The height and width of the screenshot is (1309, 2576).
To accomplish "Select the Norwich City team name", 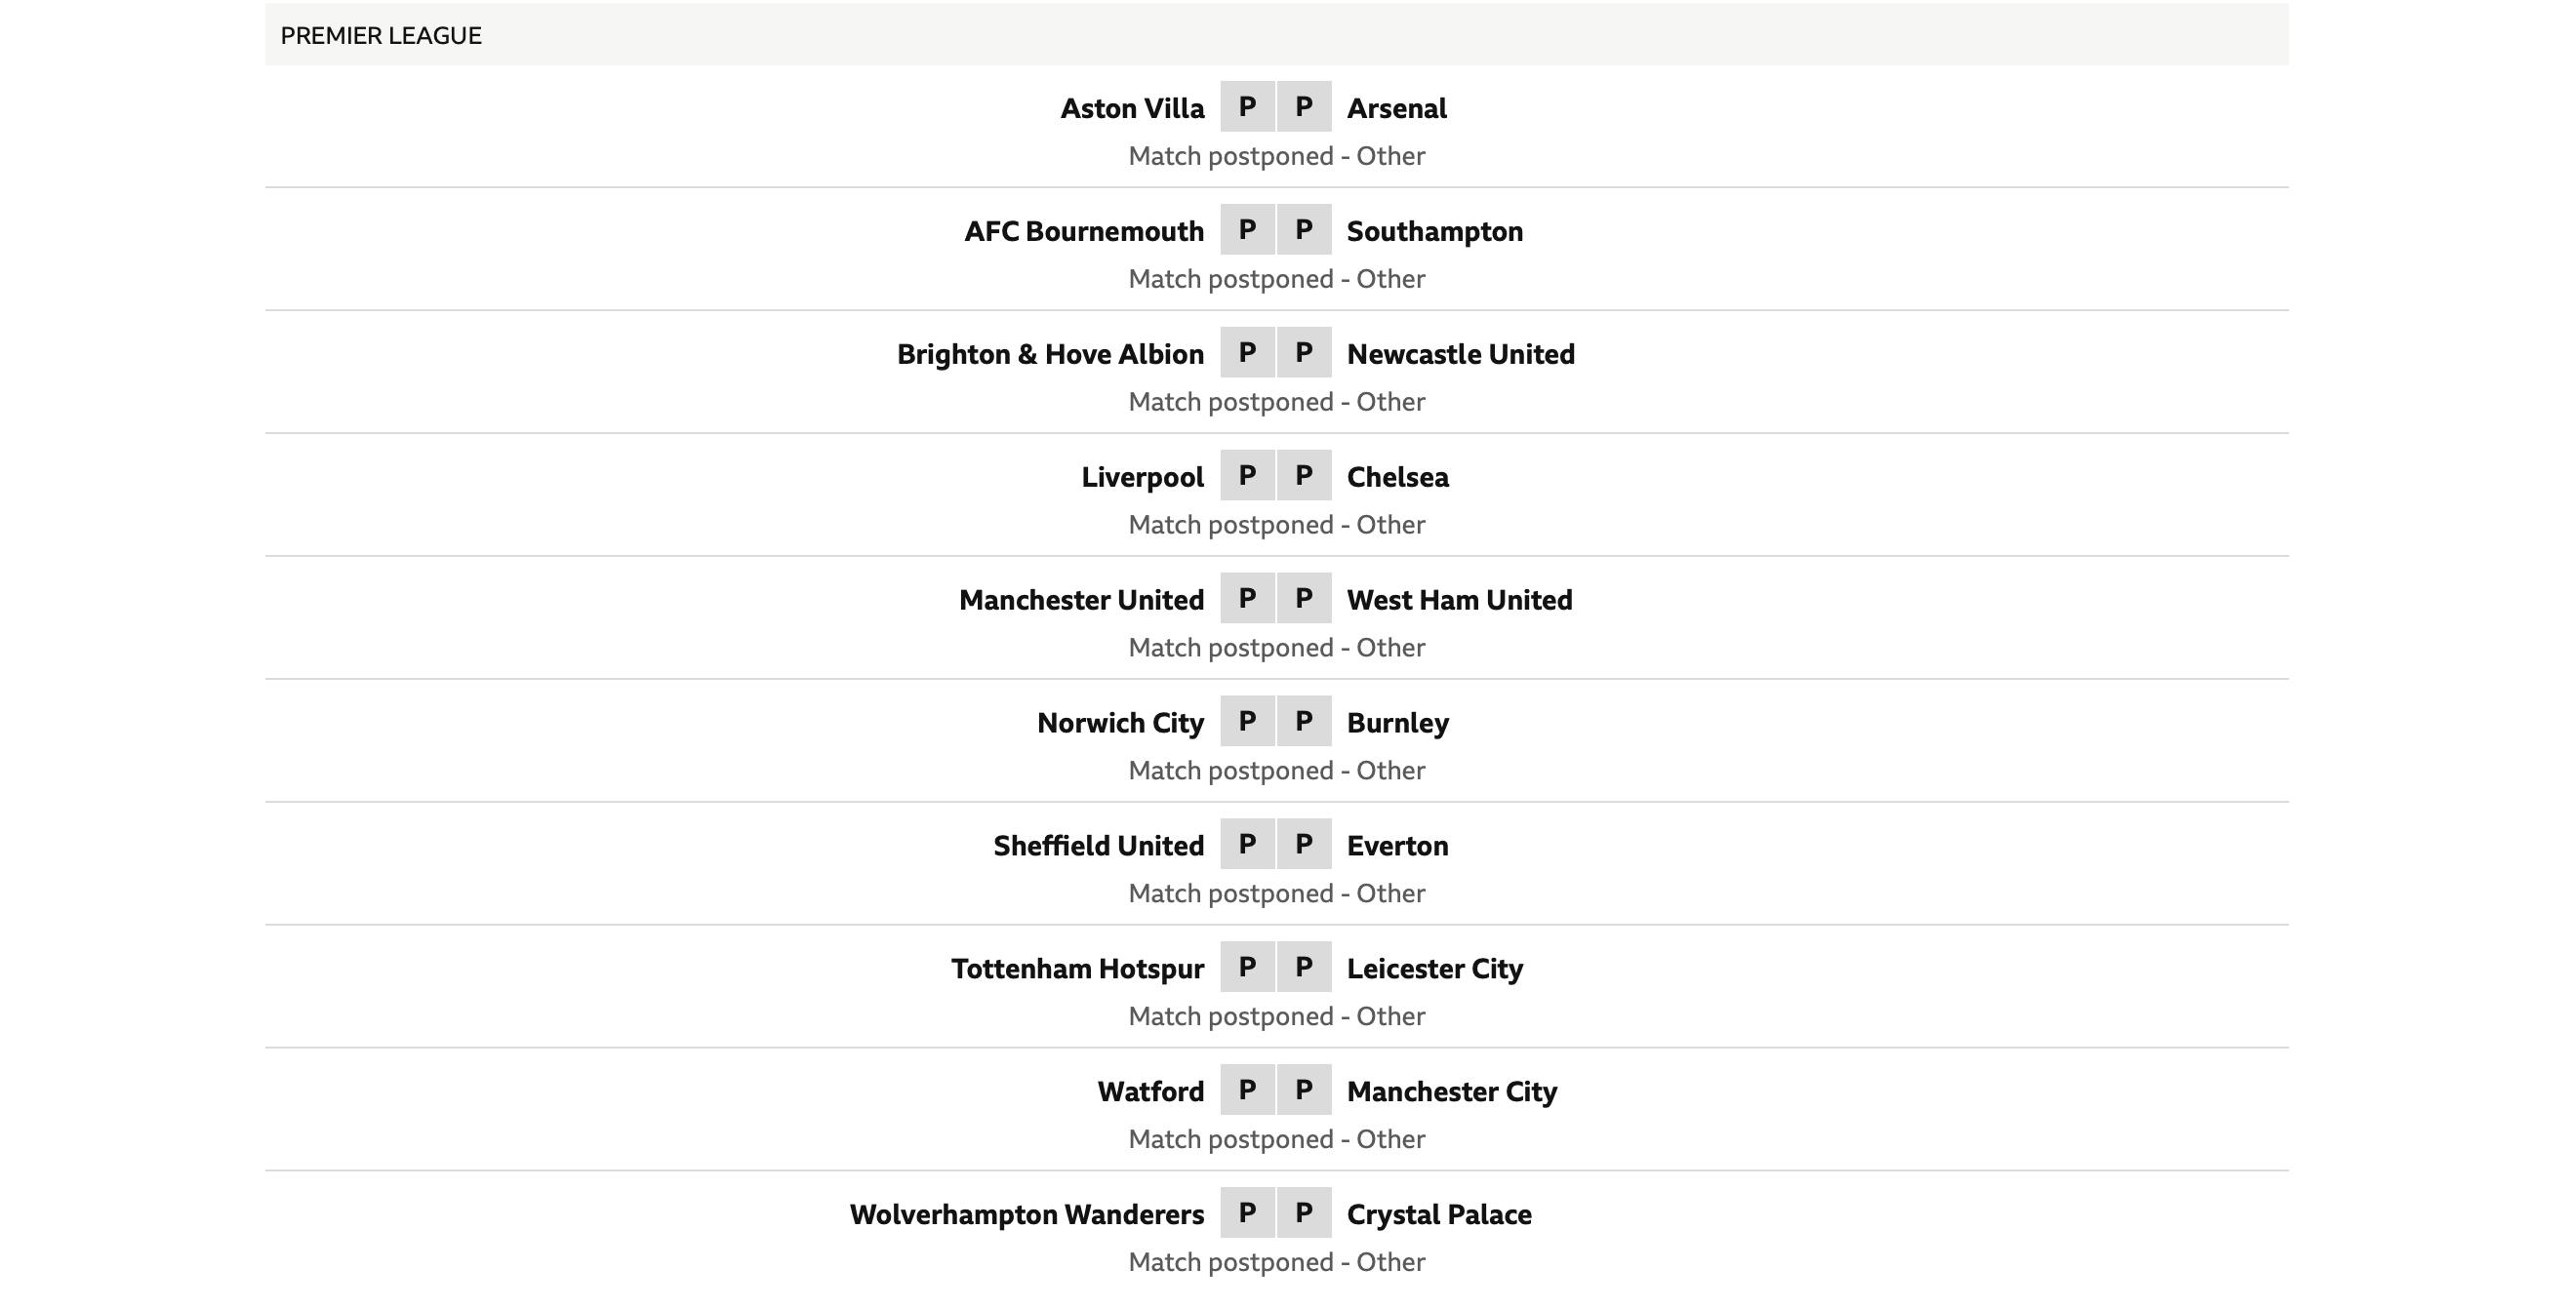I will tap(1120, 723).
